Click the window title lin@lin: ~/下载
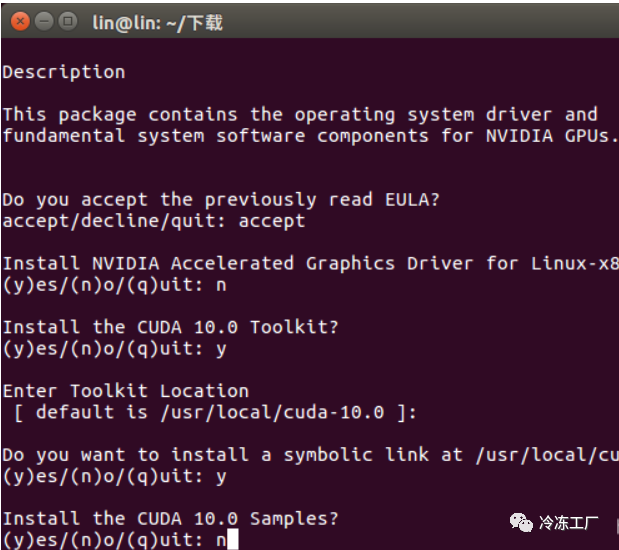This screenshot has width=619, height=550. tap(158, 23)
